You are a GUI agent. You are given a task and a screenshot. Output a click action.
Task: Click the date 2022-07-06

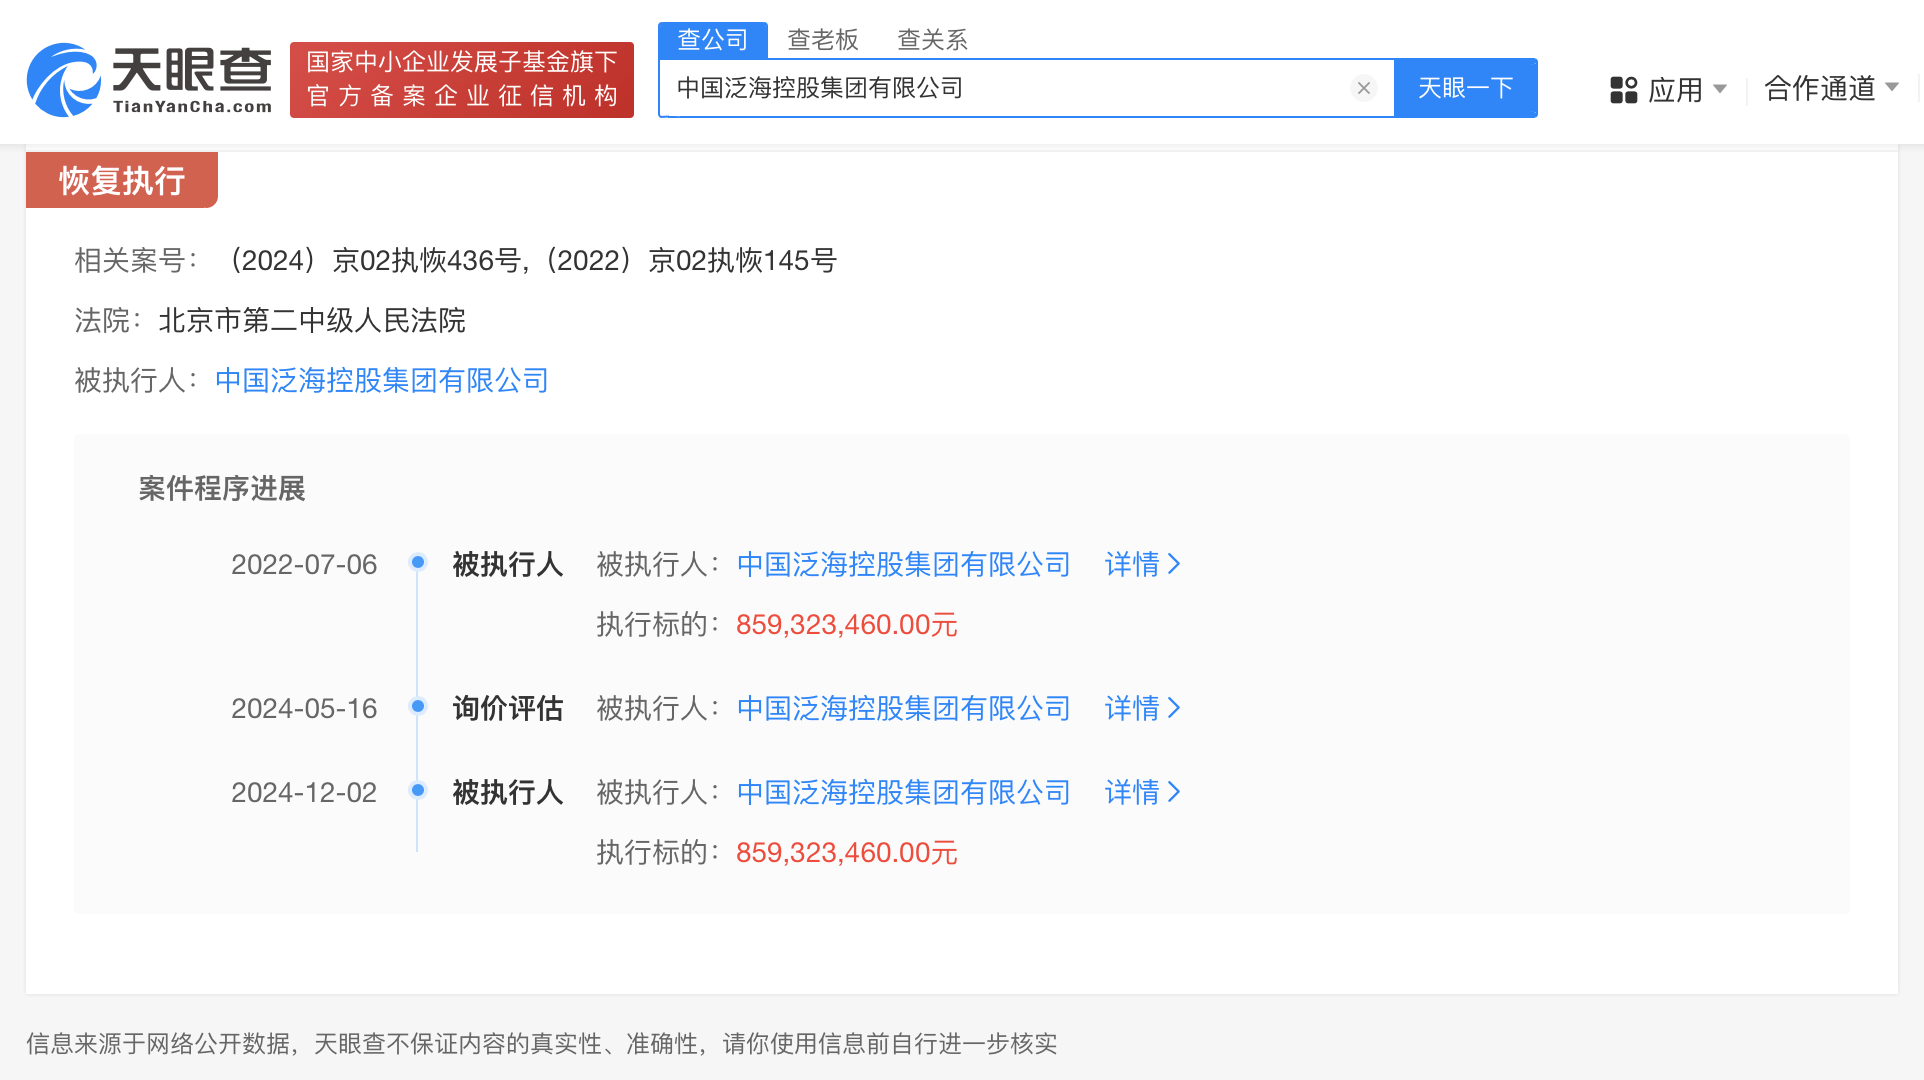[304, 565]
